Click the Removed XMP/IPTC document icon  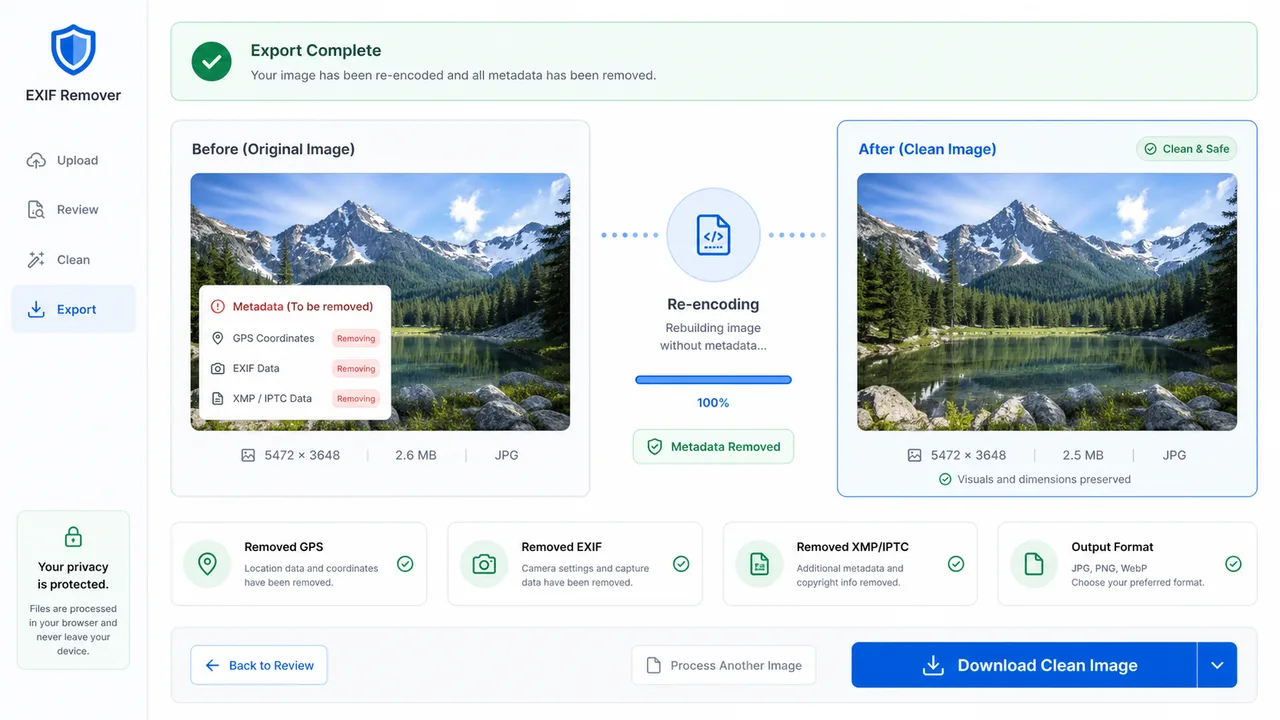(x=759, y=564)
